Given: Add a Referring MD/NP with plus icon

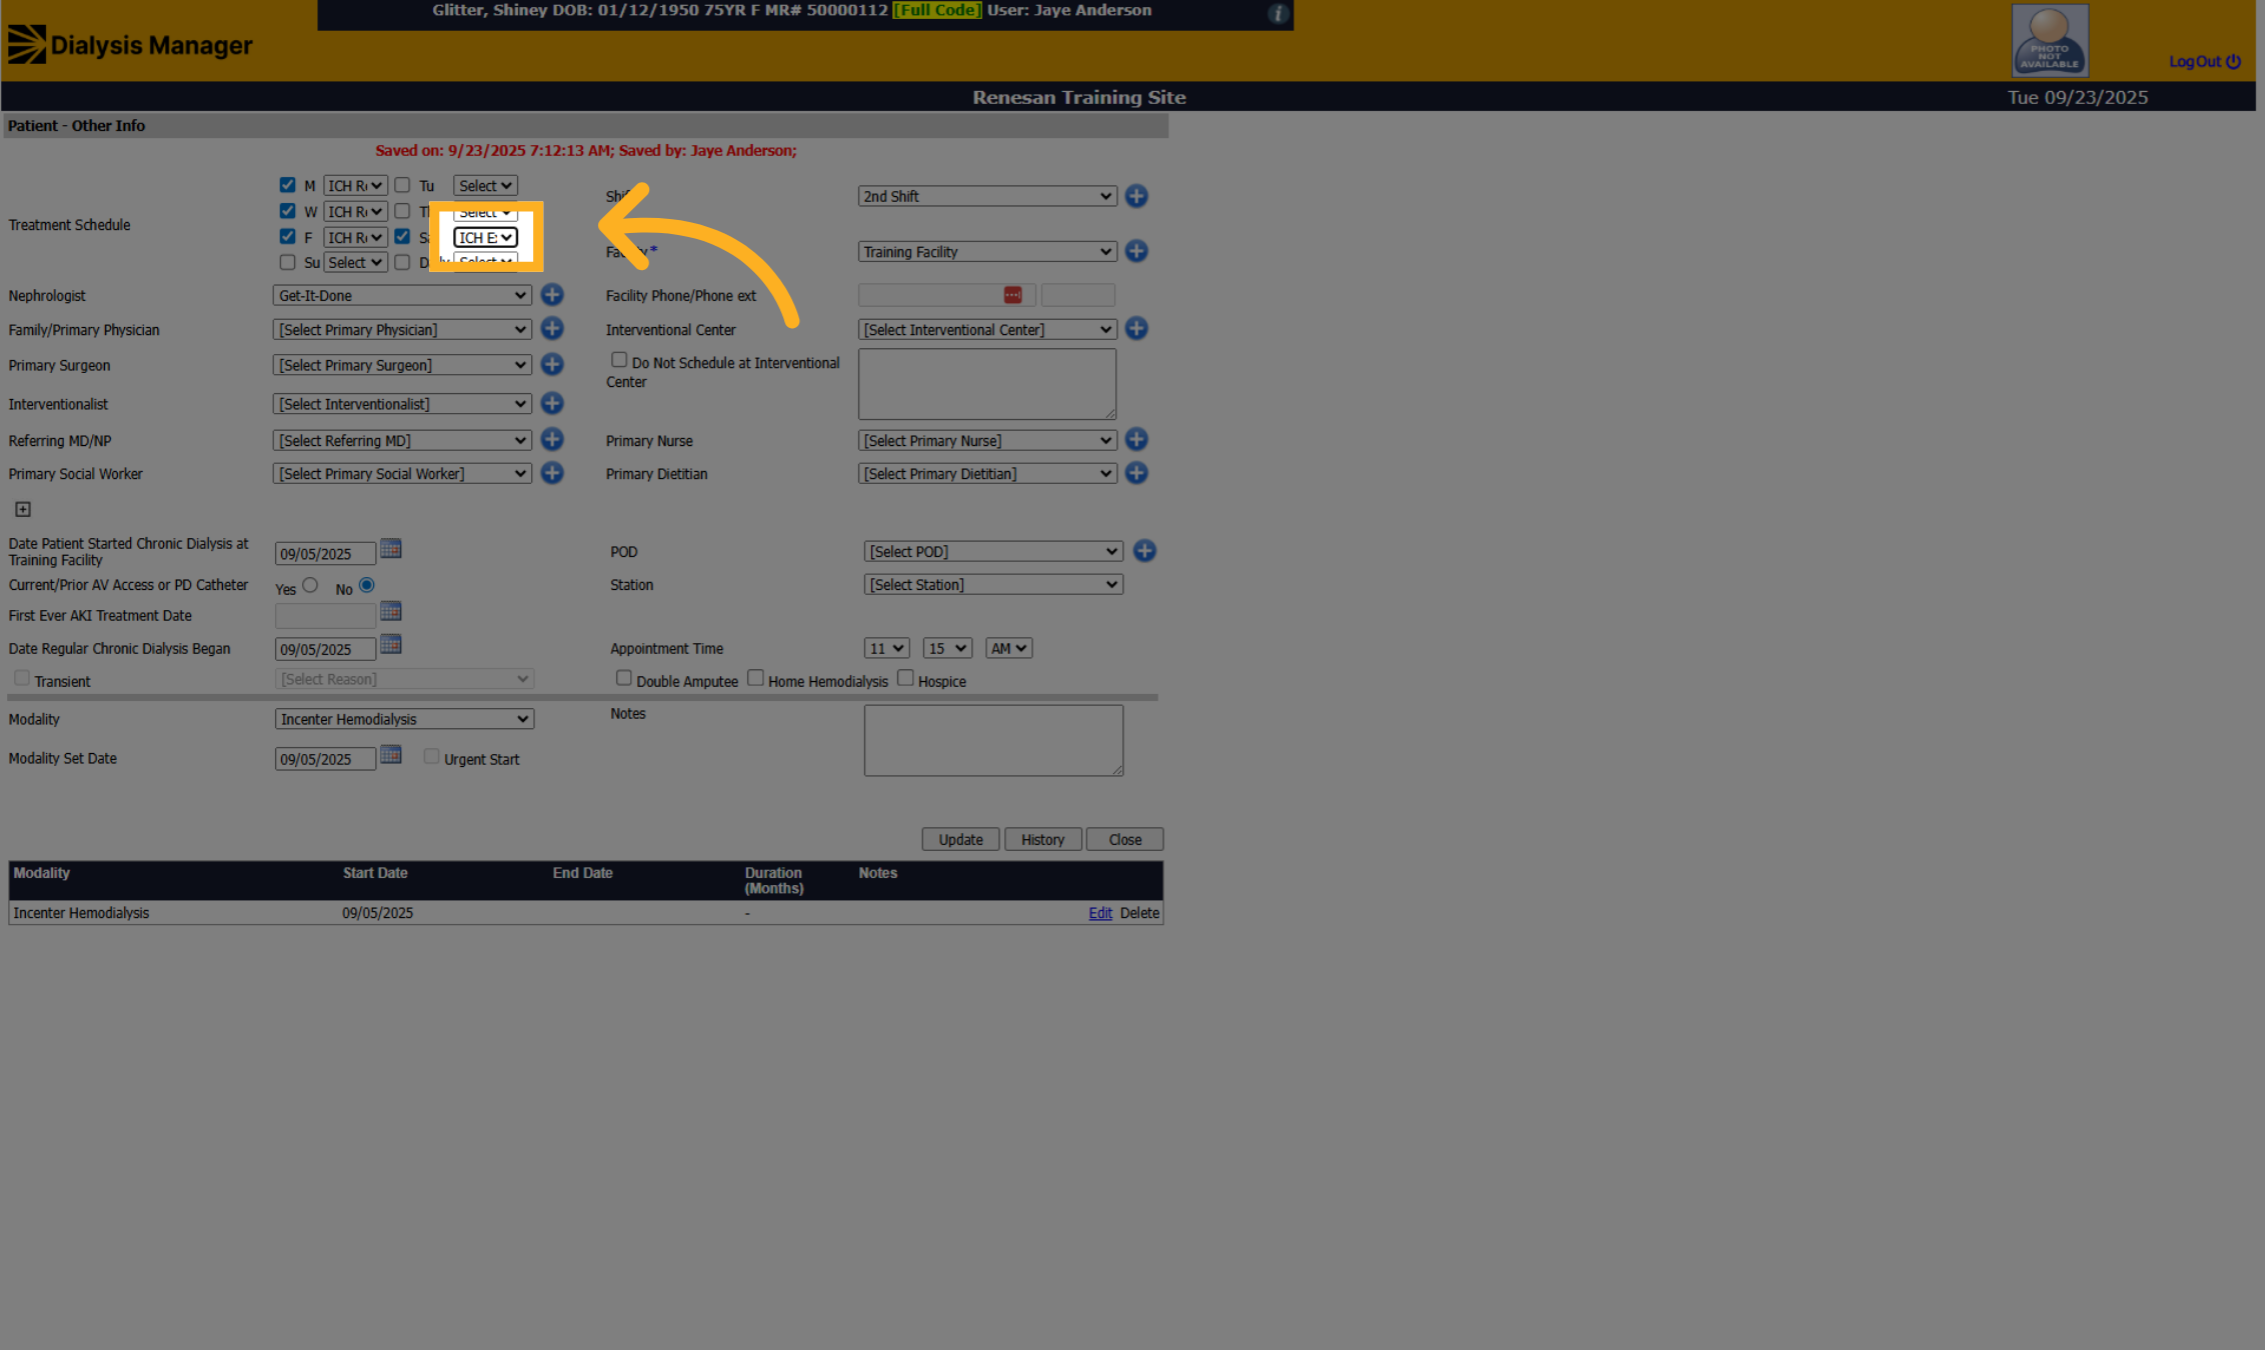Looking at the screenshot, I should click(x=552, y=440).
